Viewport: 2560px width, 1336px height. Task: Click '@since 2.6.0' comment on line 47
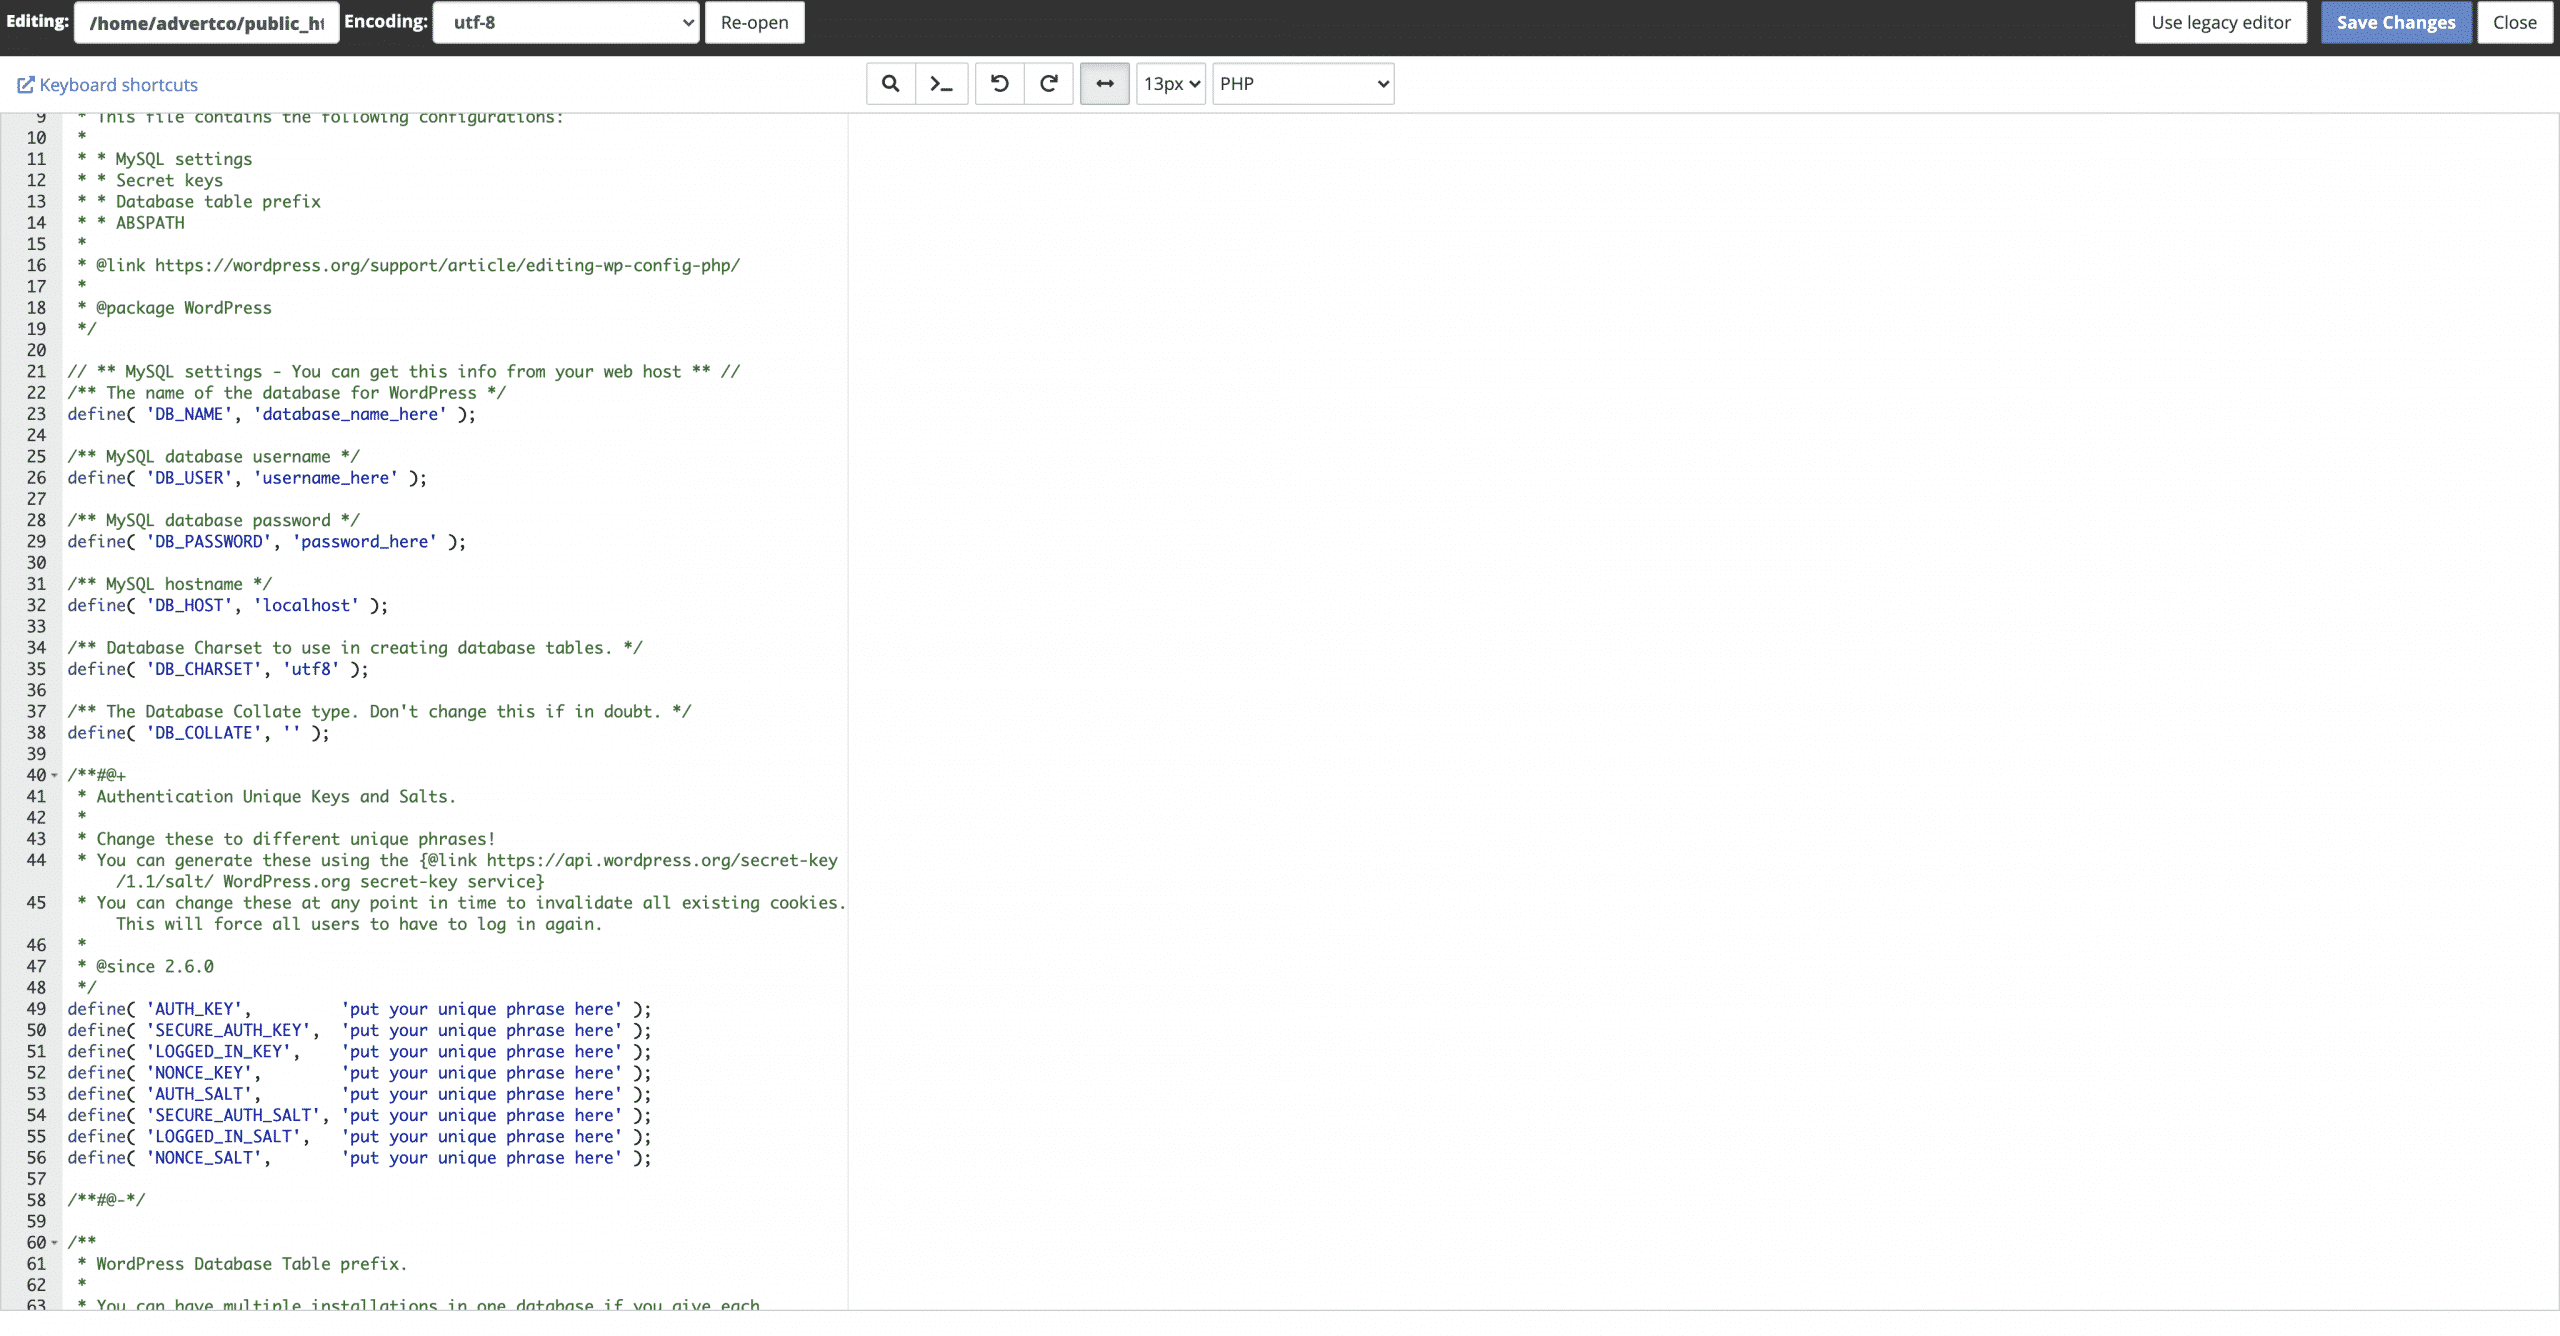(x=155, y=967)
